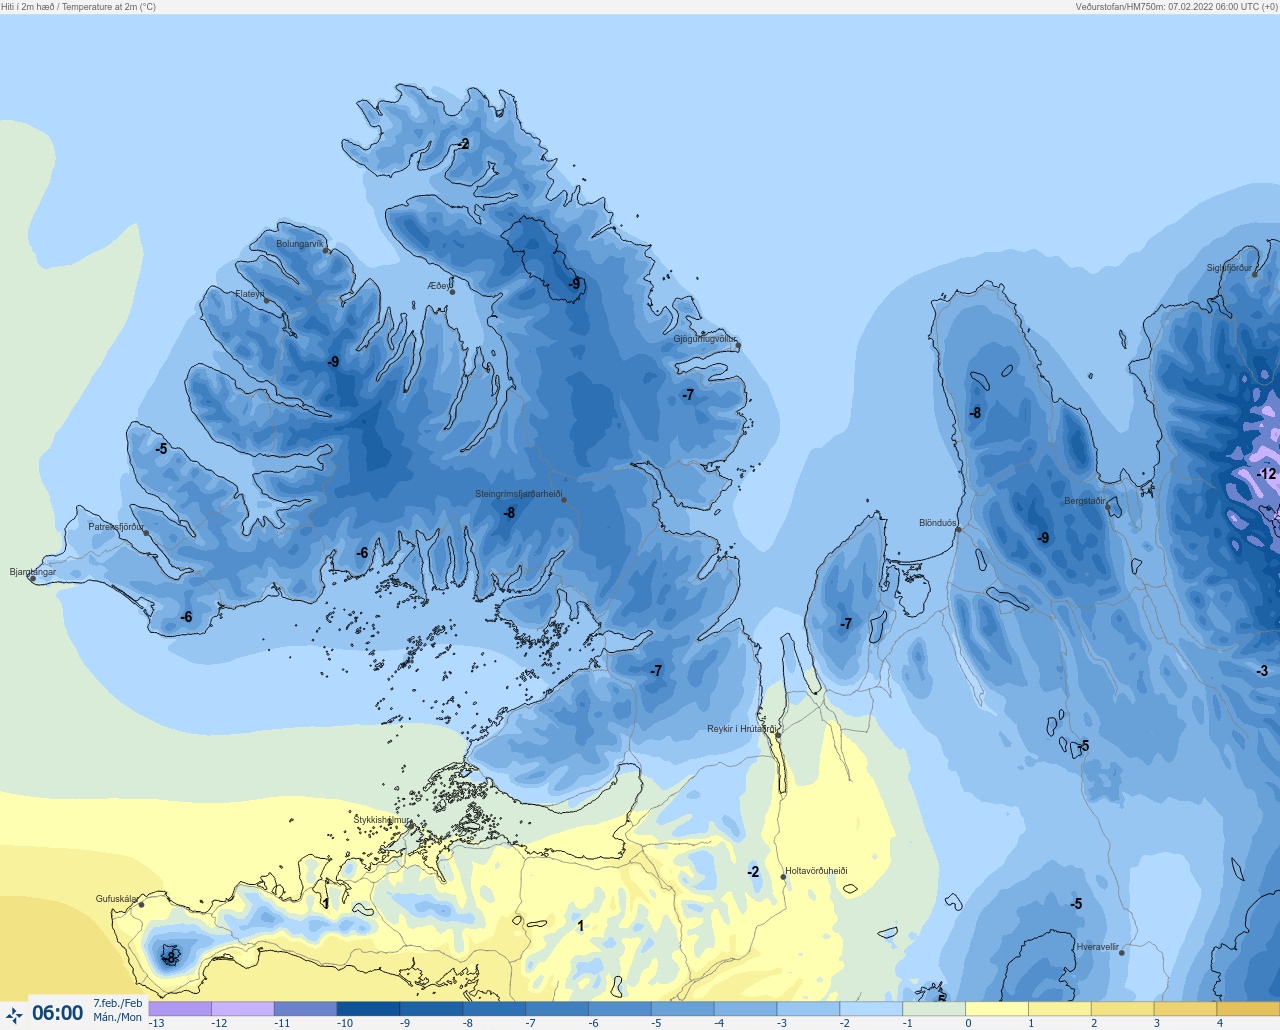Click the Siglufjörður station label
1280x1030 pixels.
(x=1229, y=268)
